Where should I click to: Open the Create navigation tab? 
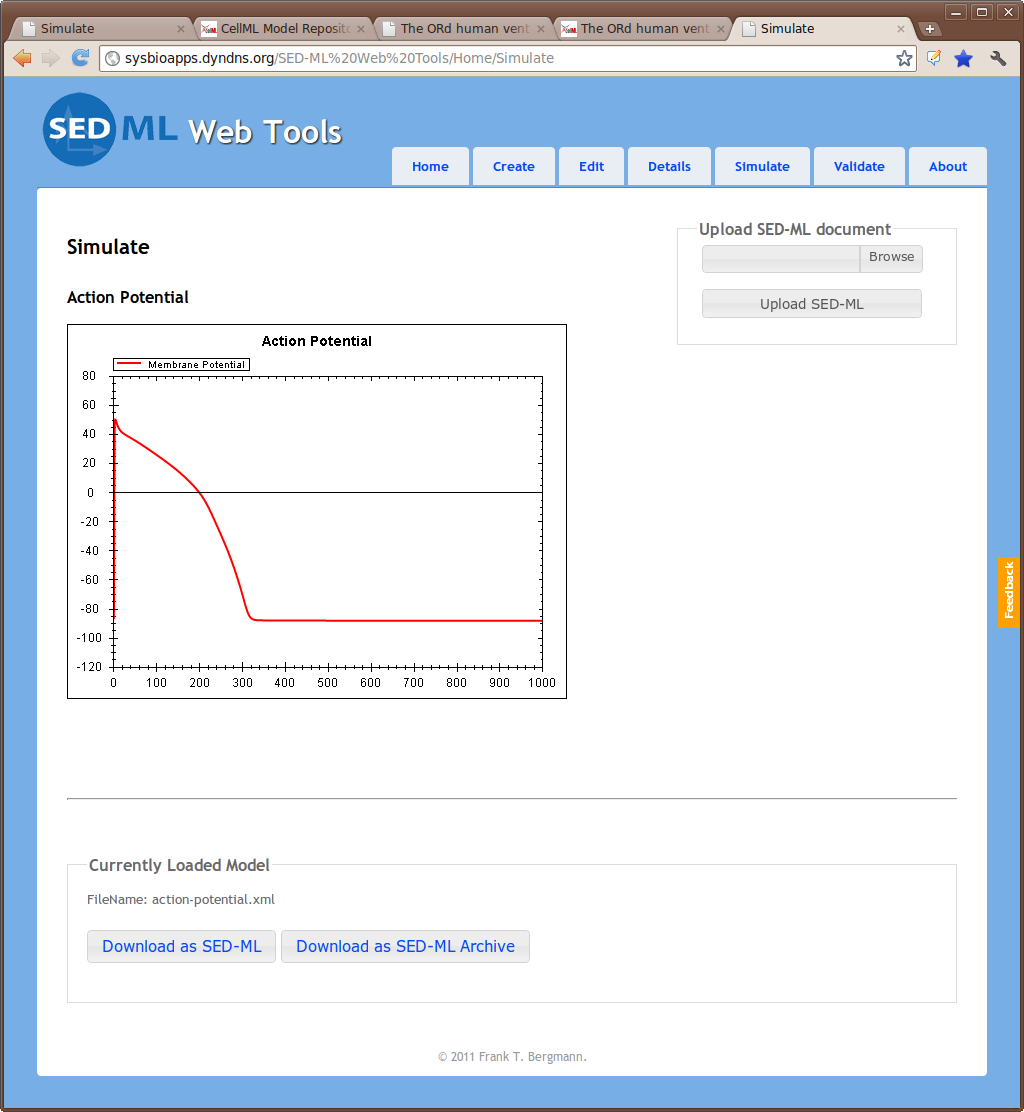[513, 167]
